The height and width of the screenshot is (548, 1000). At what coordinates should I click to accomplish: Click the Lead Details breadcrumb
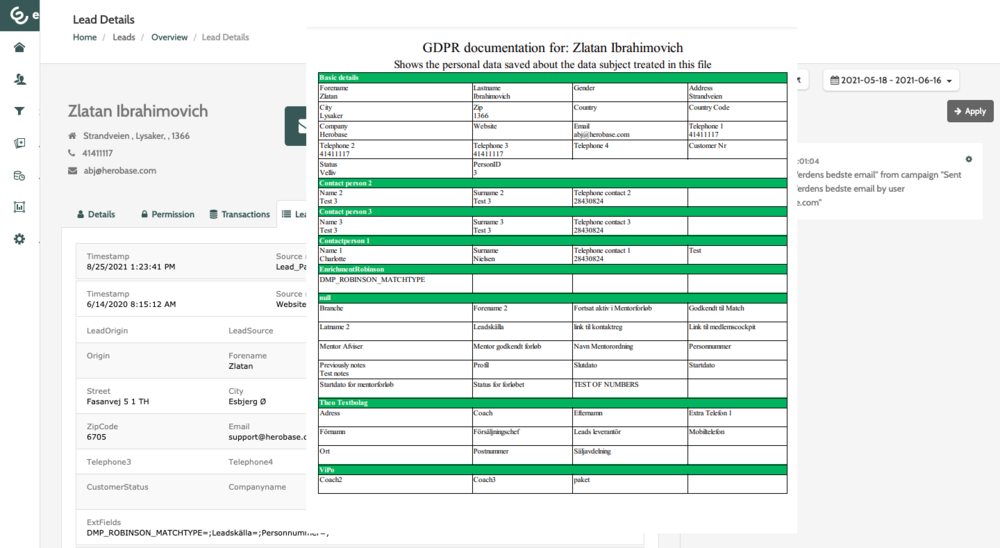[225, 37]
